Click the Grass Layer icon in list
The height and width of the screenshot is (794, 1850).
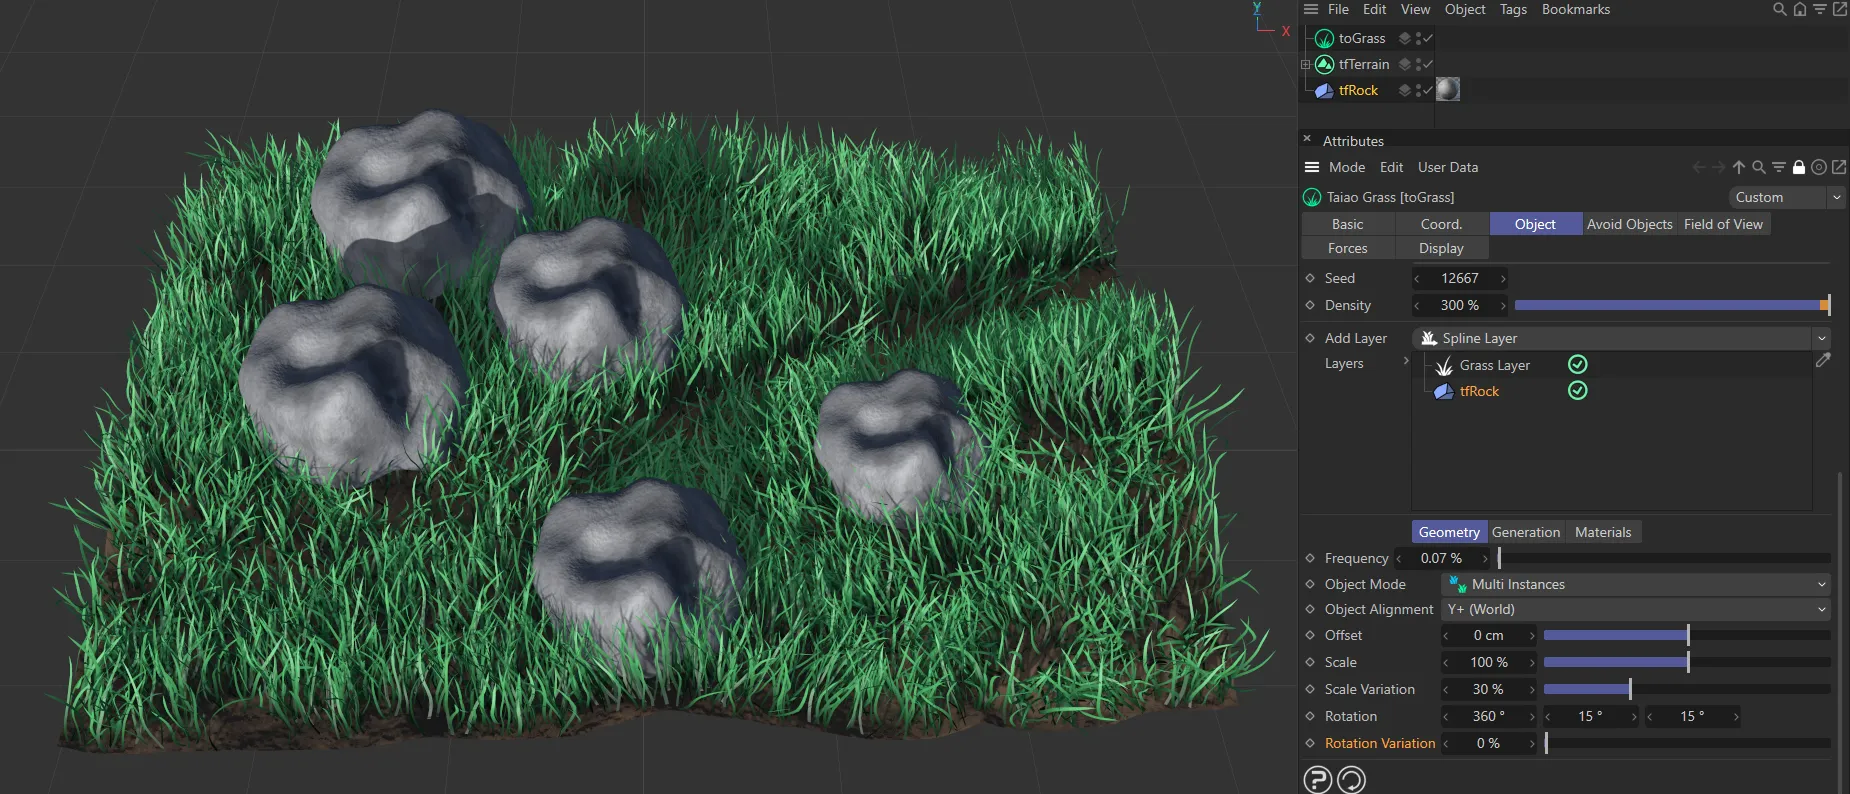coord(1444,366)
